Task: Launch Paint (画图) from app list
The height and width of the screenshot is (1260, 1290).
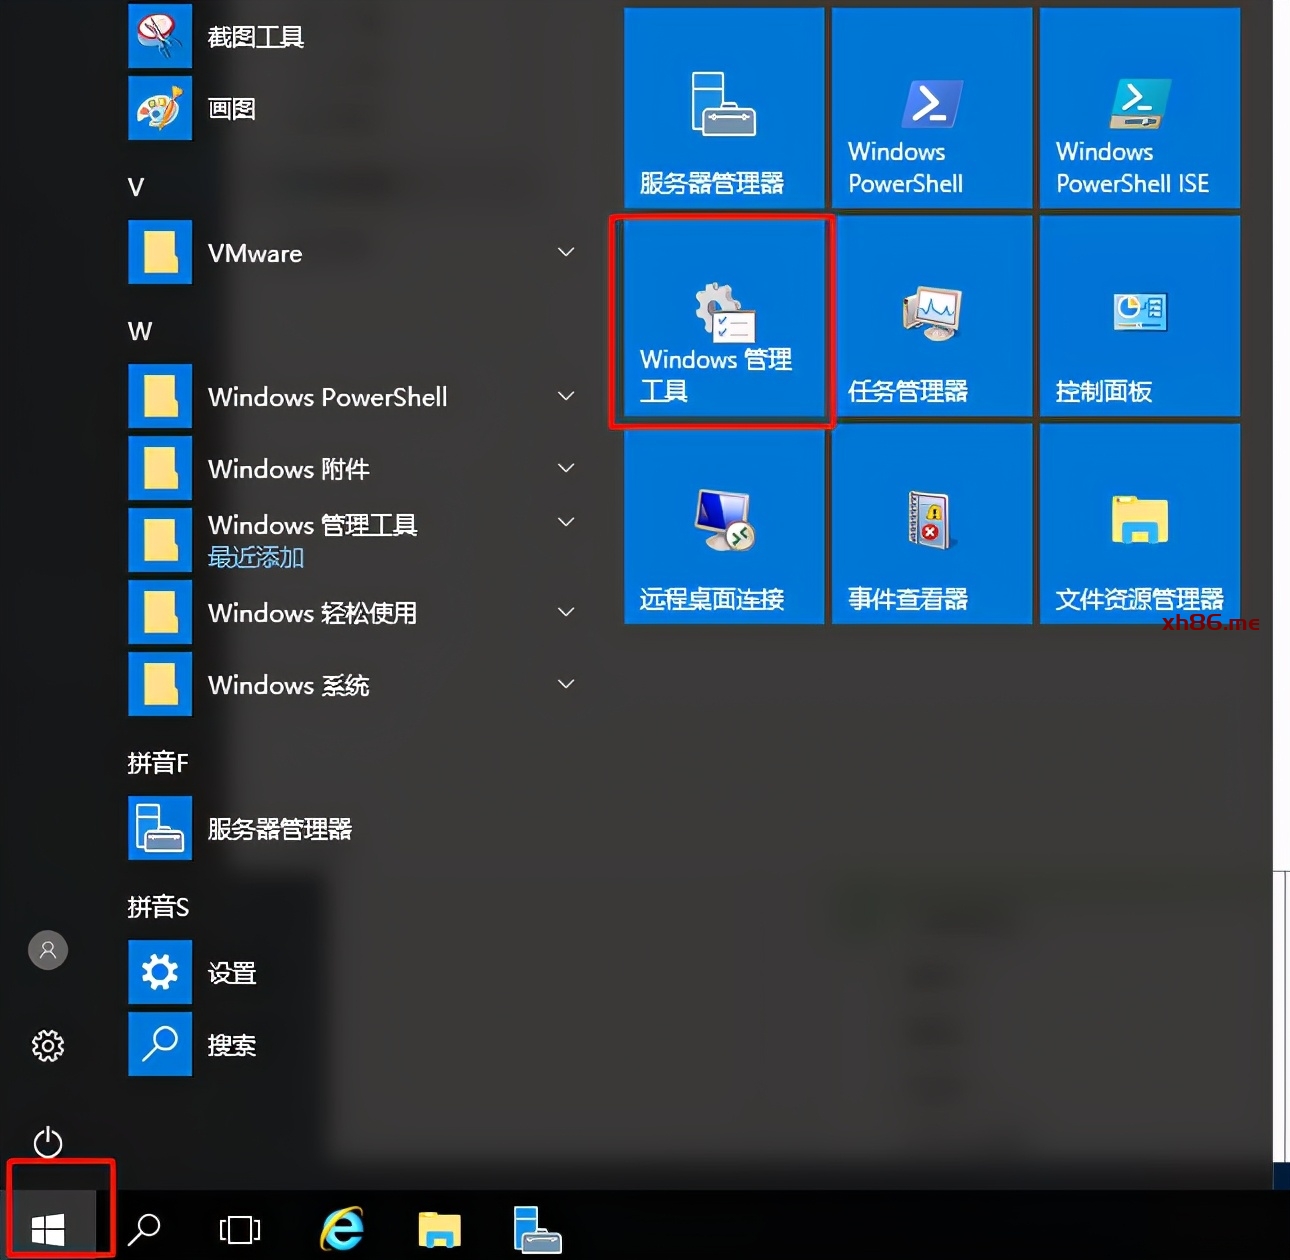Action: click(x=231, y=109)
